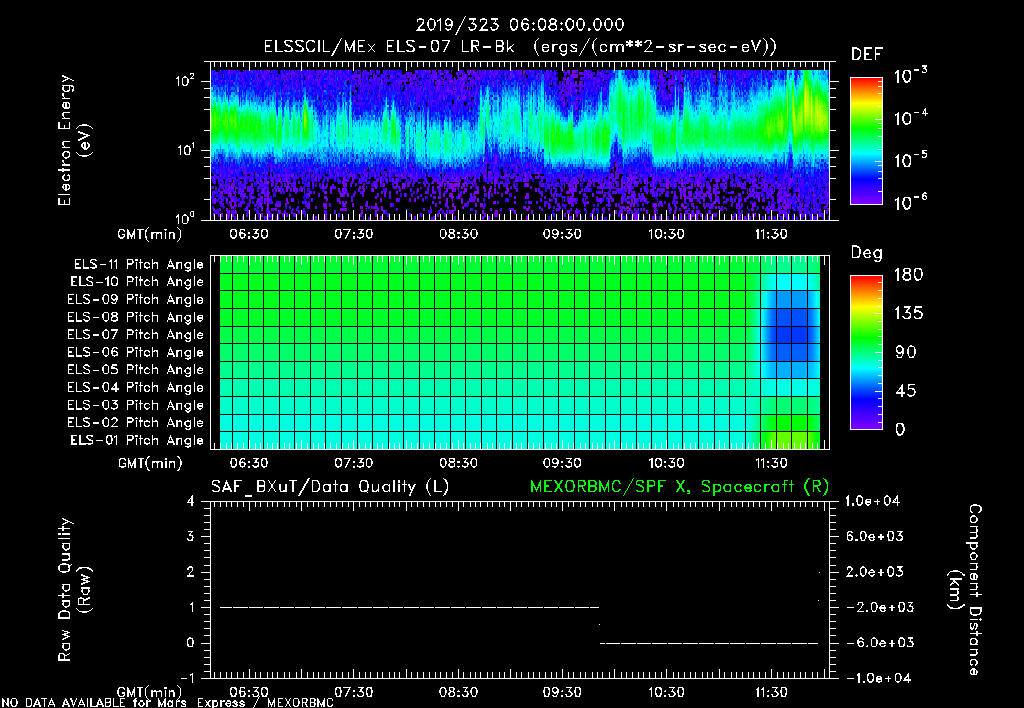
Task: Select the ELS-08 Pitch Angle row label
Action: pyautogui.click(x=135, y=317)
